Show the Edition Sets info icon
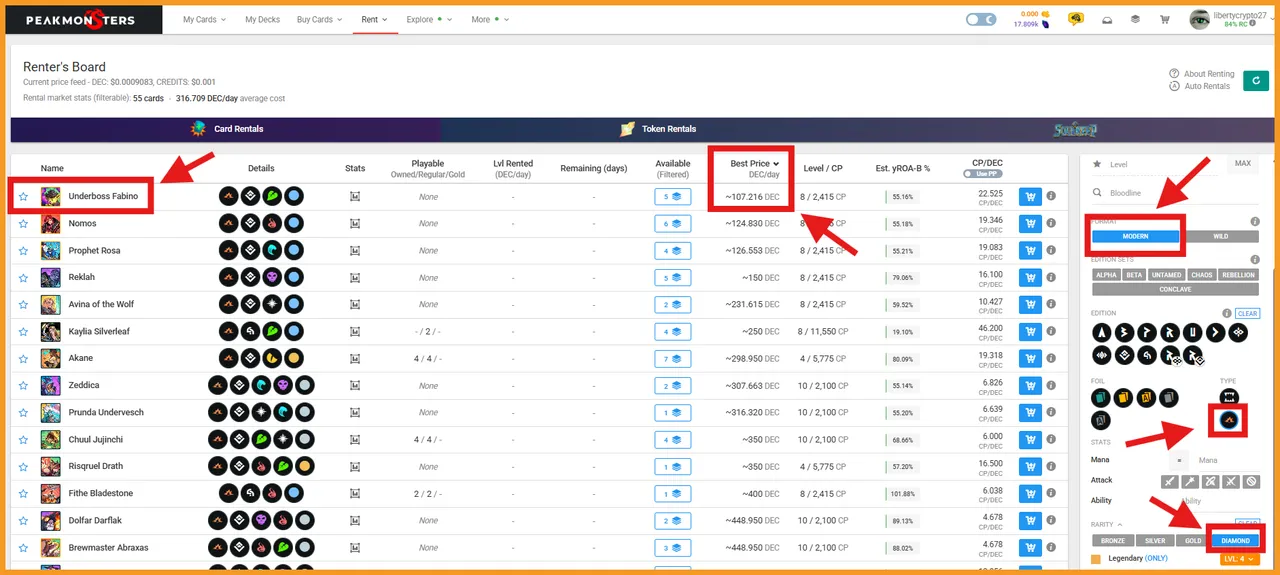 1254,260
